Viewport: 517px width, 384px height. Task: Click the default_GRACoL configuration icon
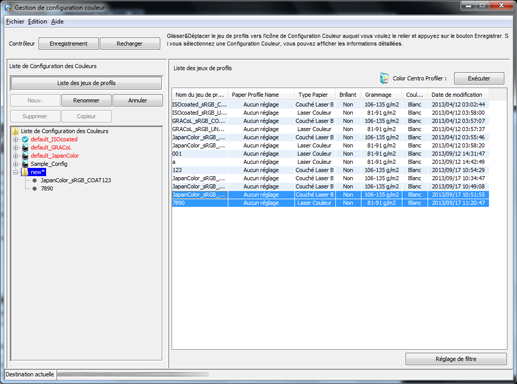[25, 148]
